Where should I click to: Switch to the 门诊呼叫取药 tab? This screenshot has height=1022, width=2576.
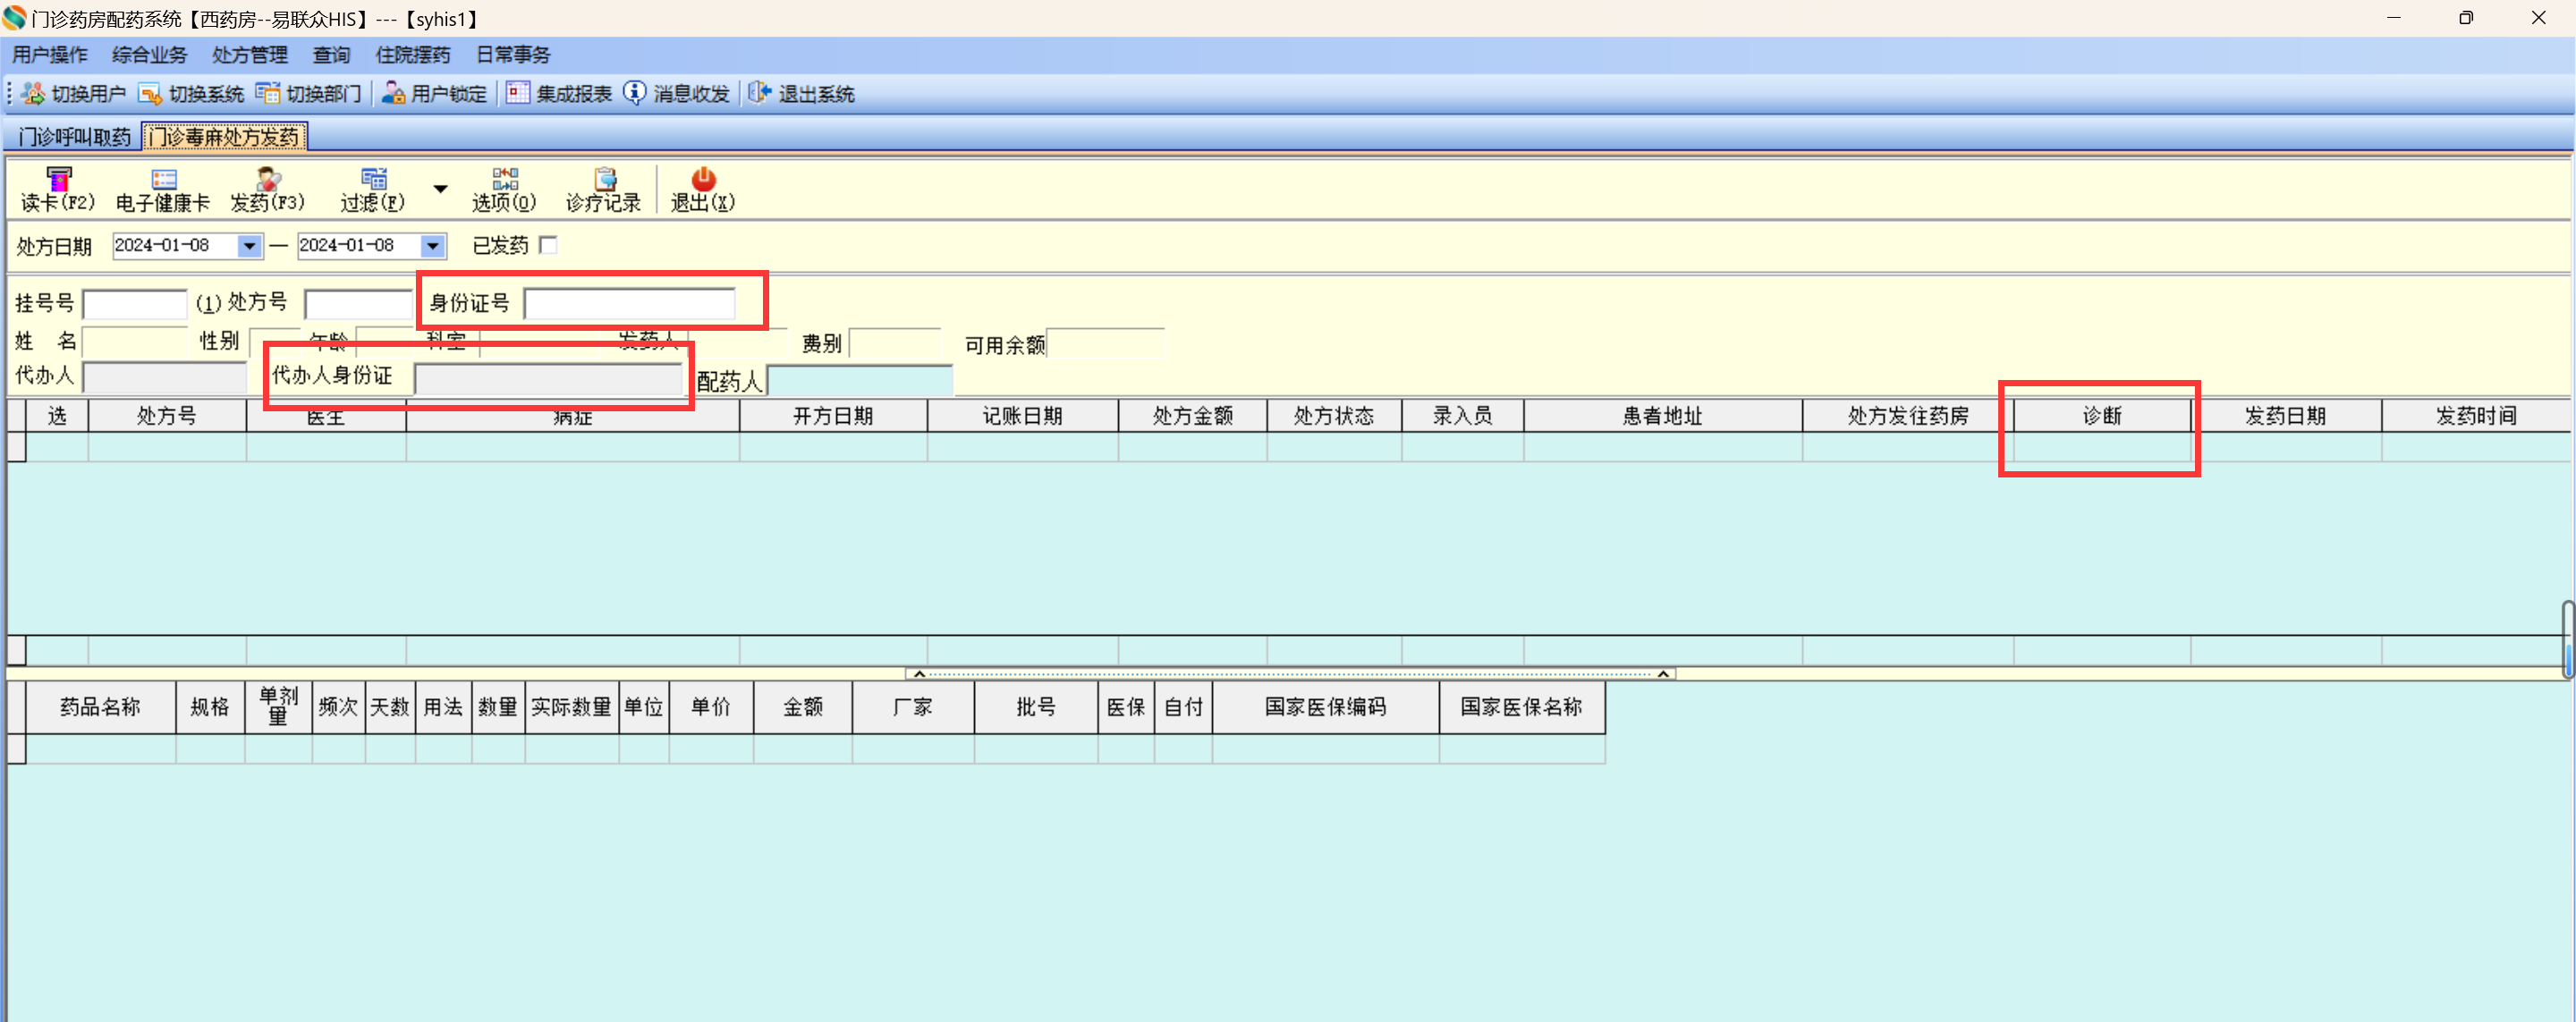tap(74, 137)
